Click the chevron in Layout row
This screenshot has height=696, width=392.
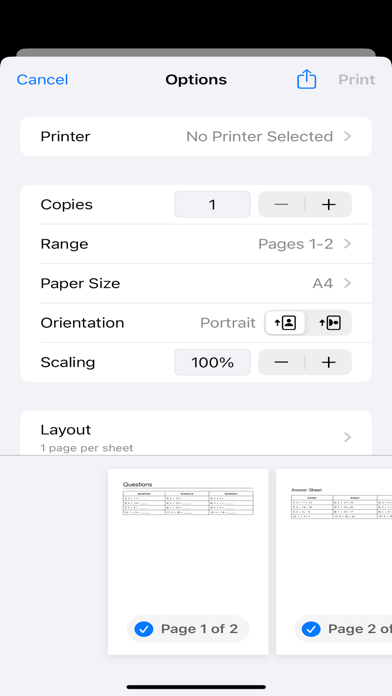[348, 438]
